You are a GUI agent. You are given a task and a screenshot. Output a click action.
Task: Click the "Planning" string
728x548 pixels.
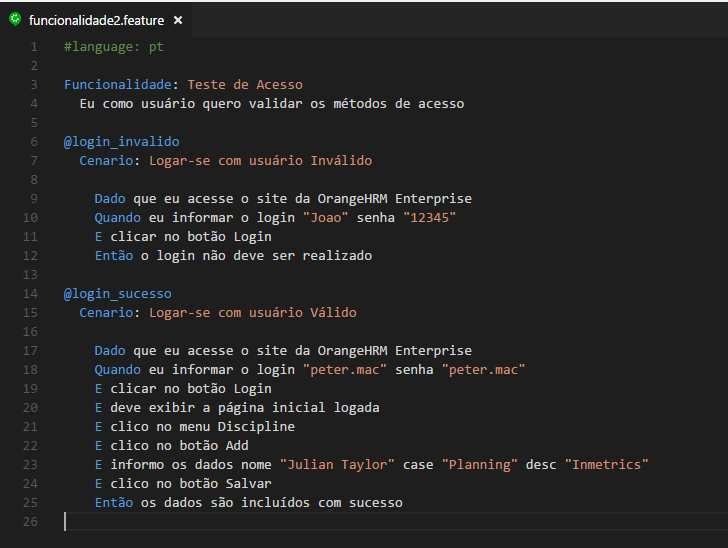point(480,465)
